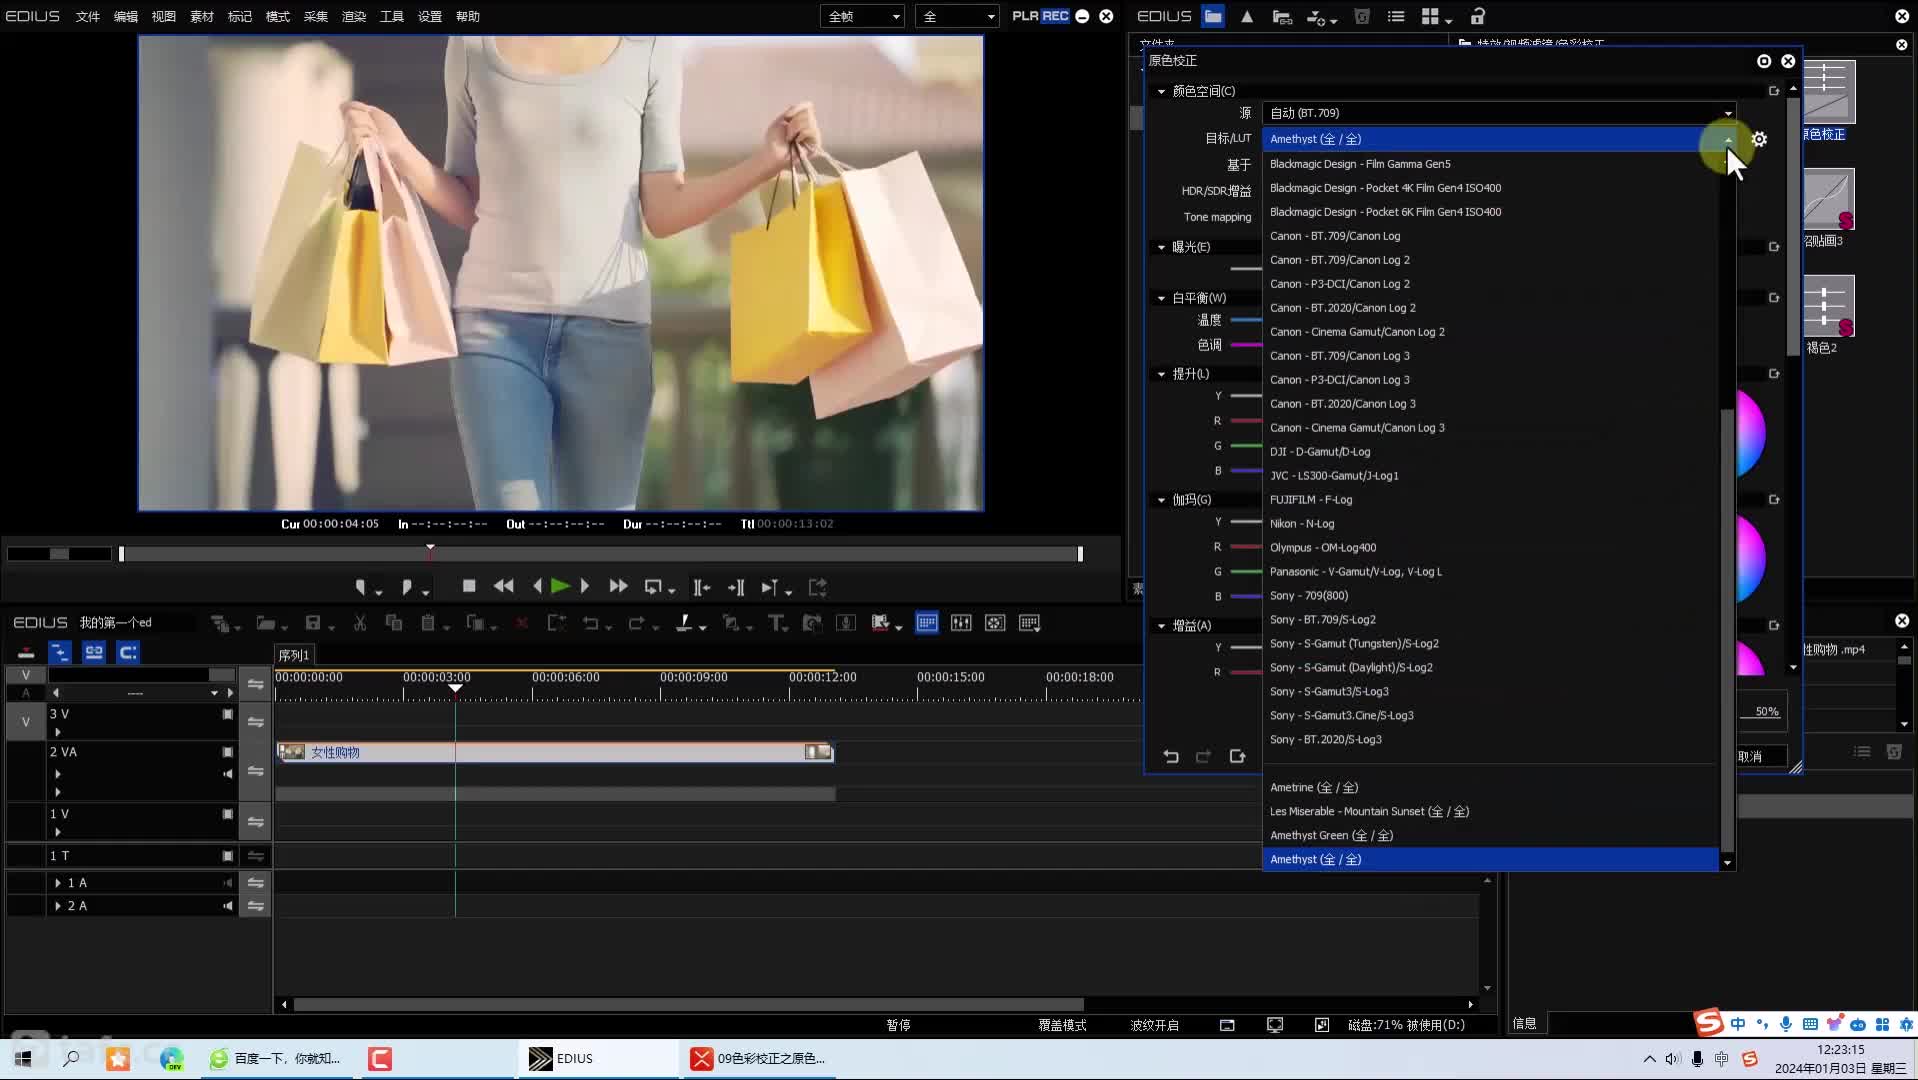Click the folder view icon in bin window
The height and width of the screenshot is (1080, 1918).
tap(1213, 16)
